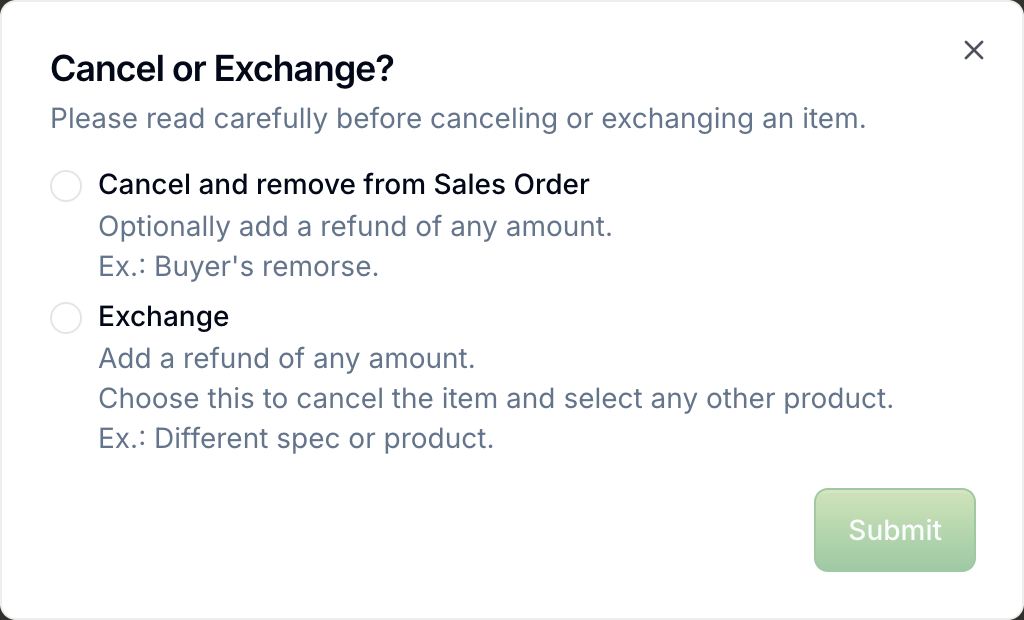Viewport: 1024px width, 620px height.
Task: Close the Cancel or Exchange dialog
Action: (x=974, y=50)
